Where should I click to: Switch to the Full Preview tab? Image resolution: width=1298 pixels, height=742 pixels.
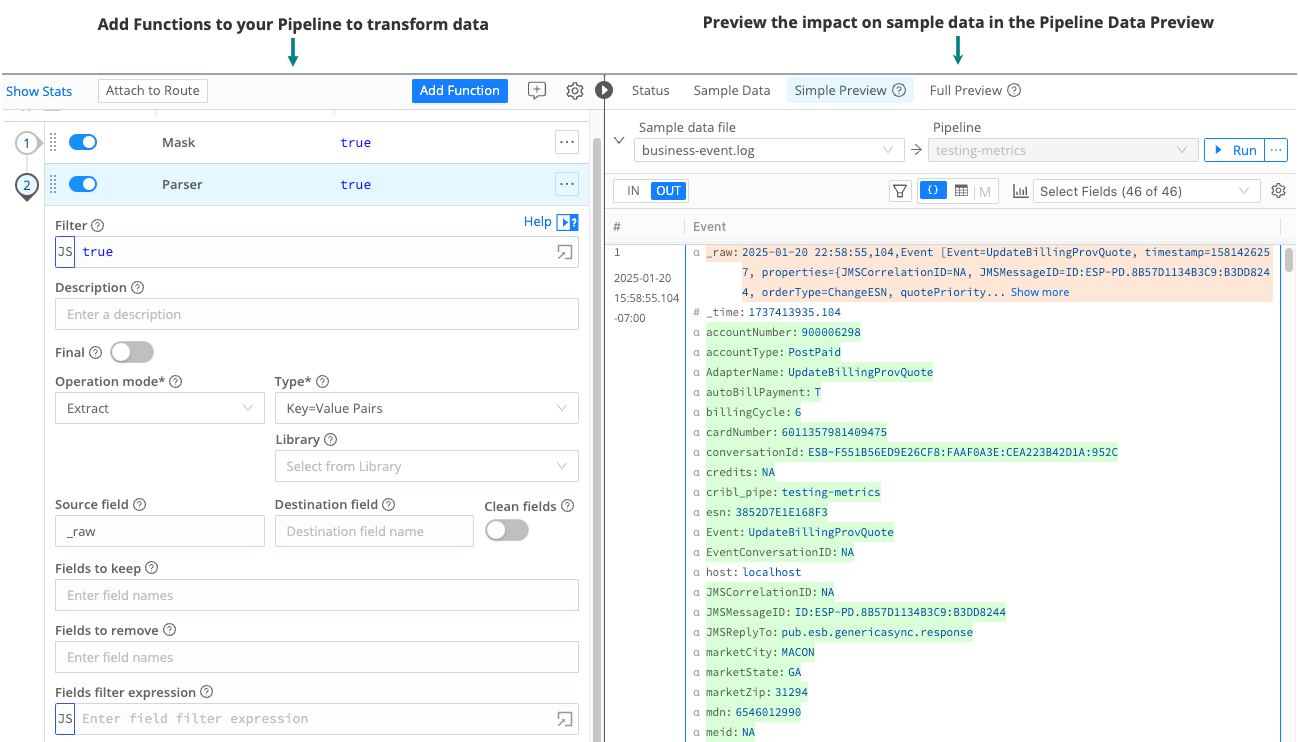pyautogui.click(x=966, y=90)
